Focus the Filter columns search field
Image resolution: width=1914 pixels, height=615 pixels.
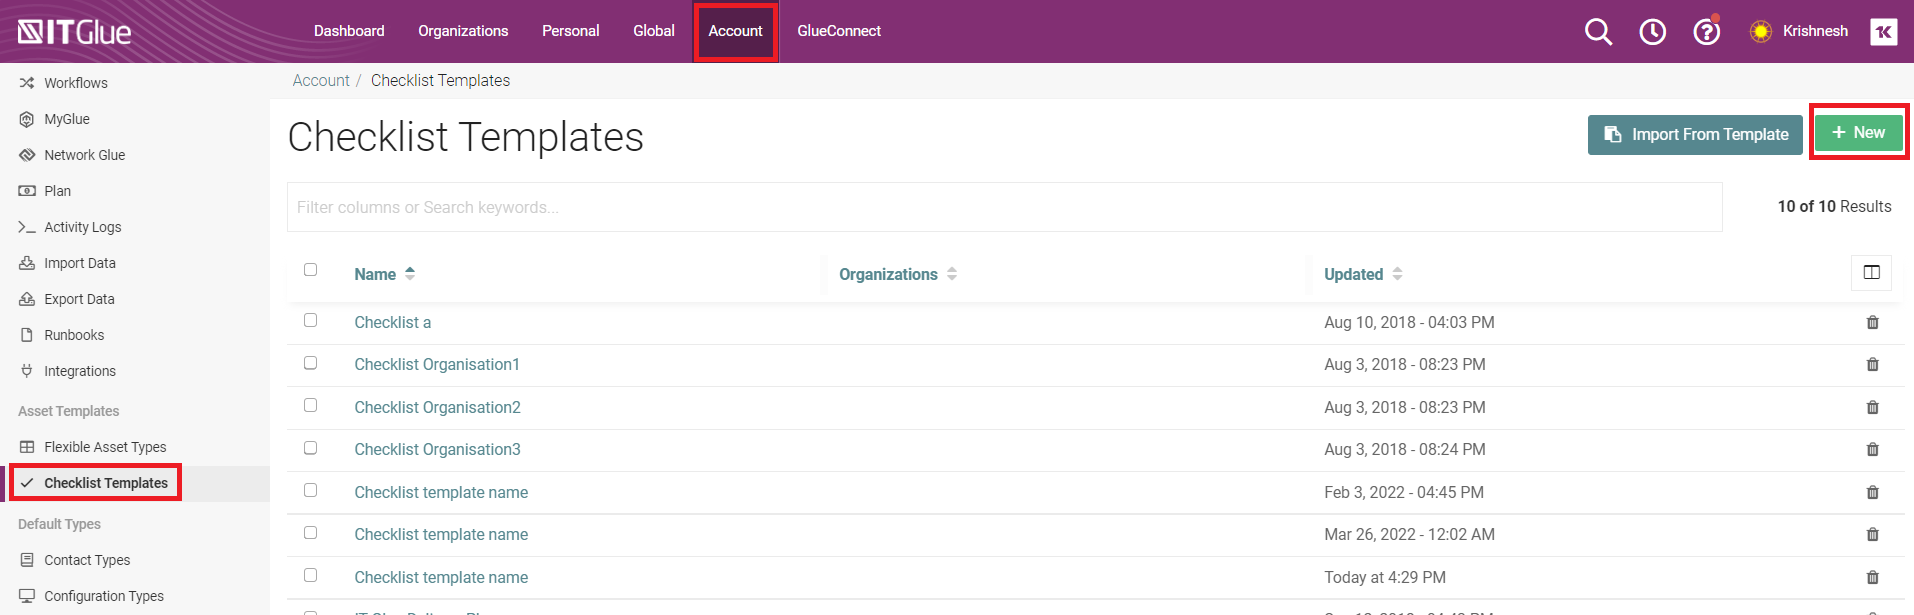coord(1004,207)
